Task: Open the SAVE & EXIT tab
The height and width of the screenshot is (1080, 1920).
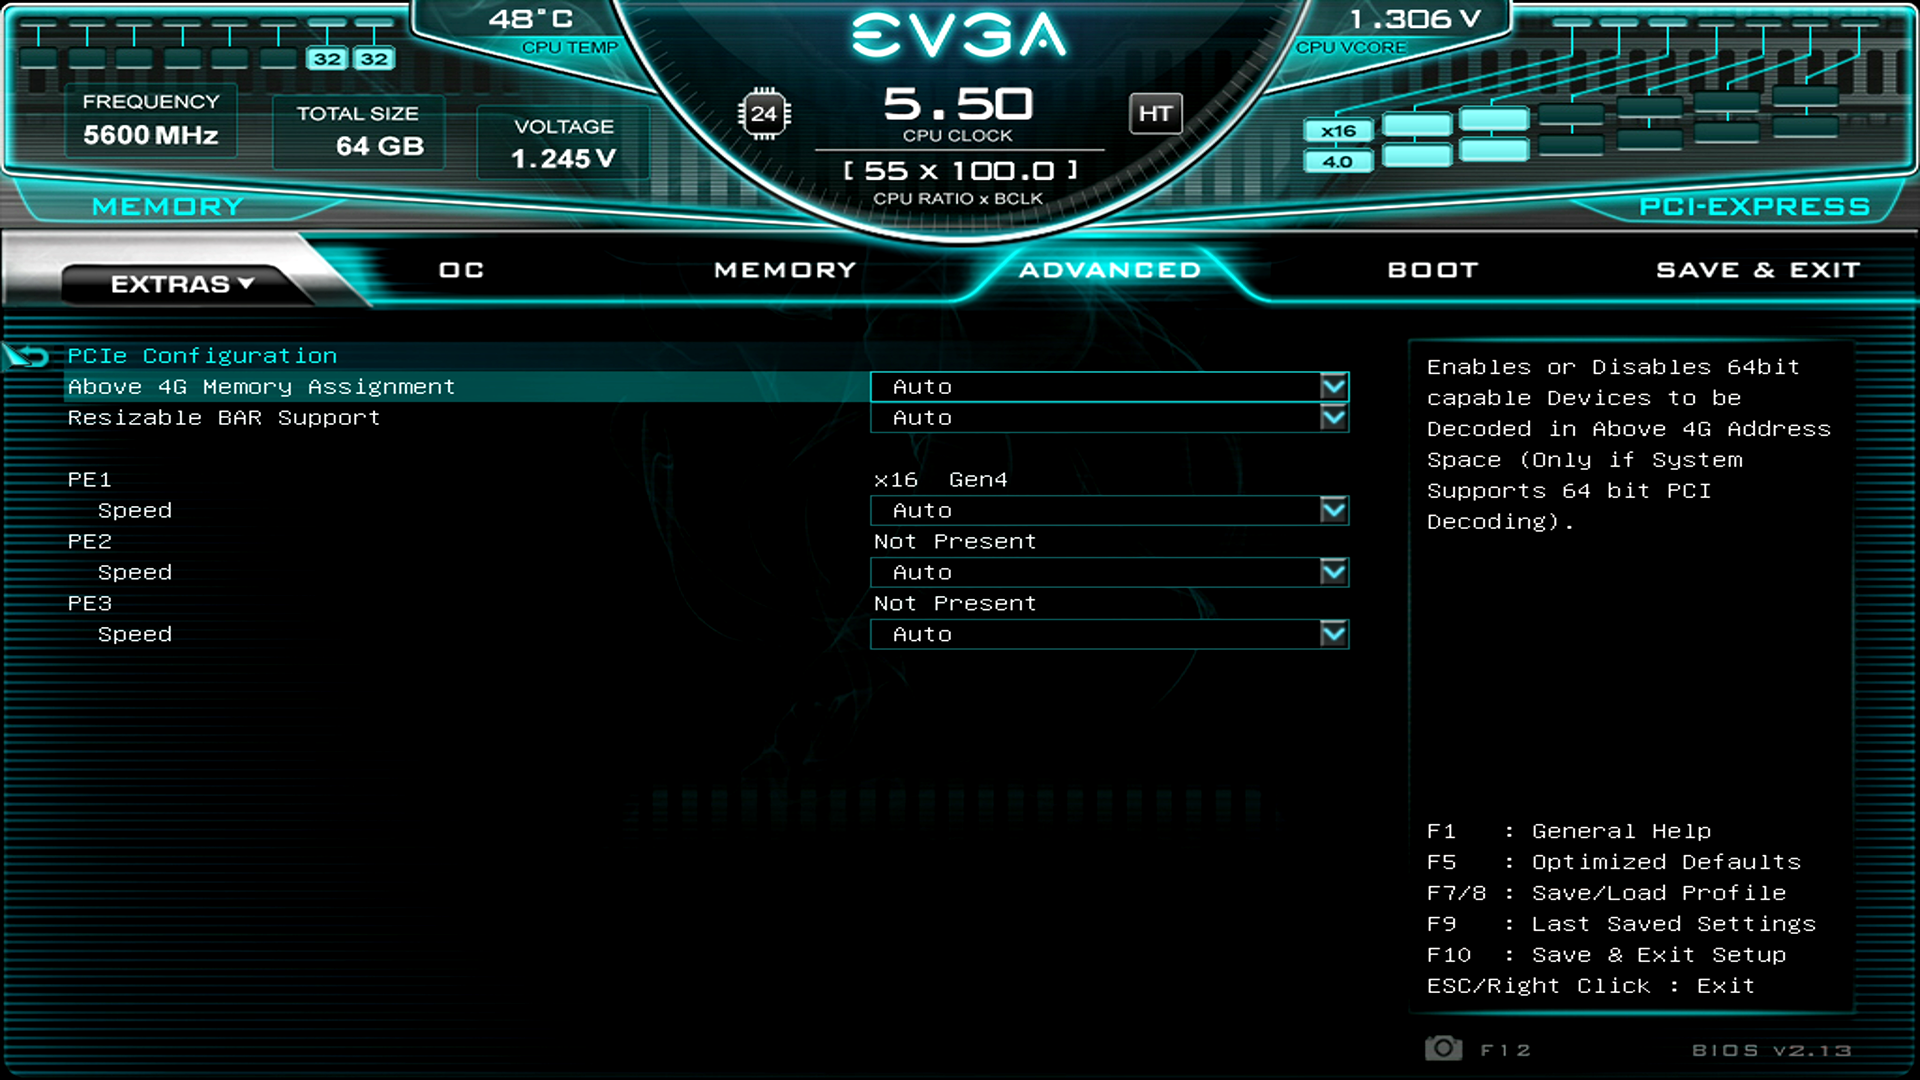Action: 1757,269
